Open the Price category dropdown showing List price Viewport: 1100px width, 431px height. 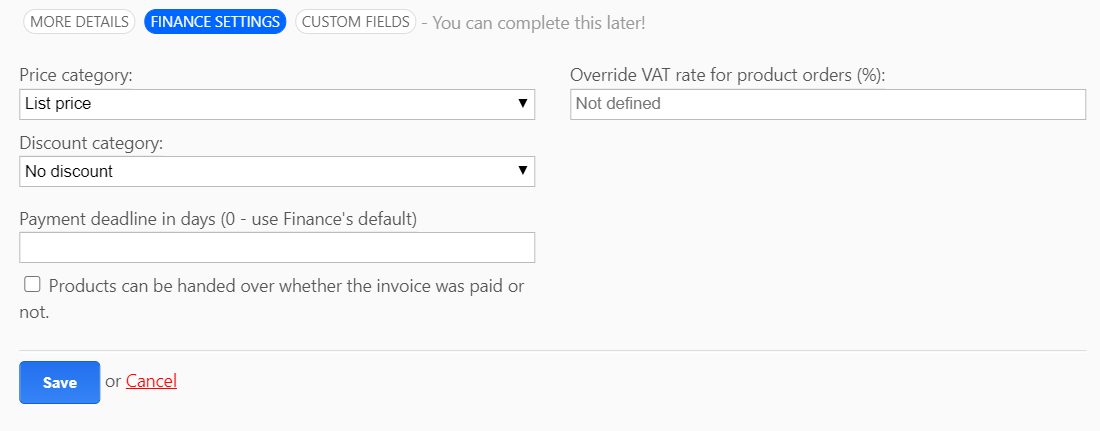point(277,104)
